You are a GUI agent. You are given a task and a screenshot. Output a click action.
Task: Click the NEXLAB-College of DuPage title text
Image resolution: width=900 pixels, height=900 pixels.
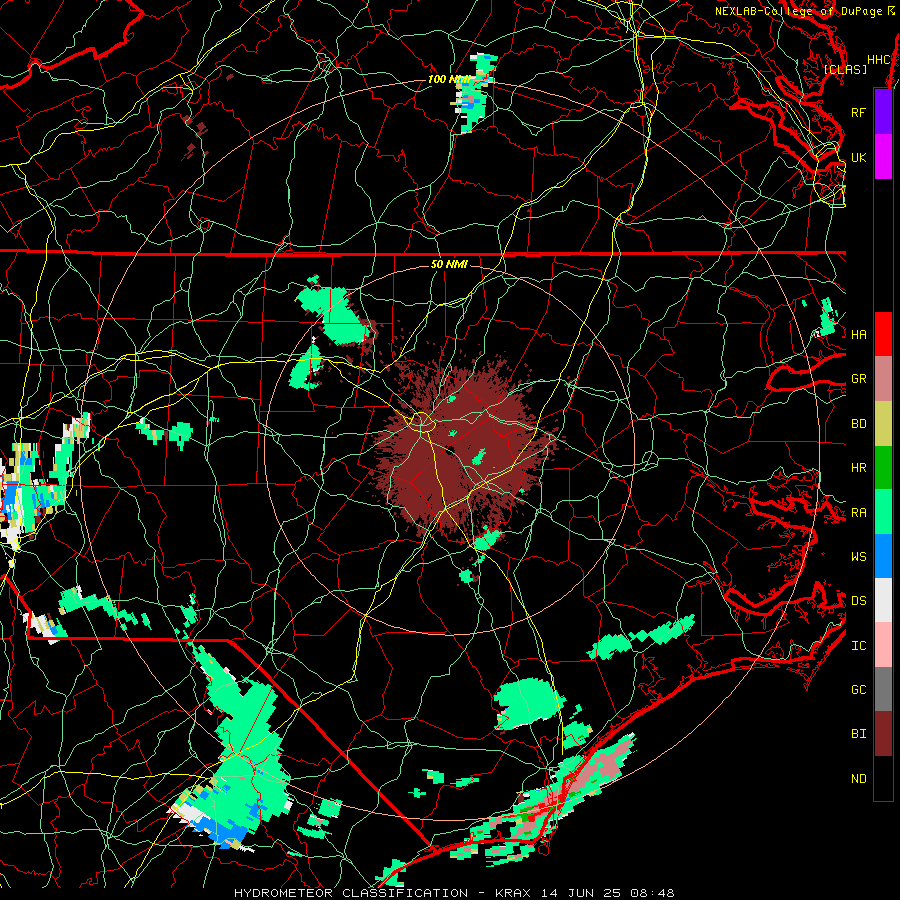tap(799, 11)
